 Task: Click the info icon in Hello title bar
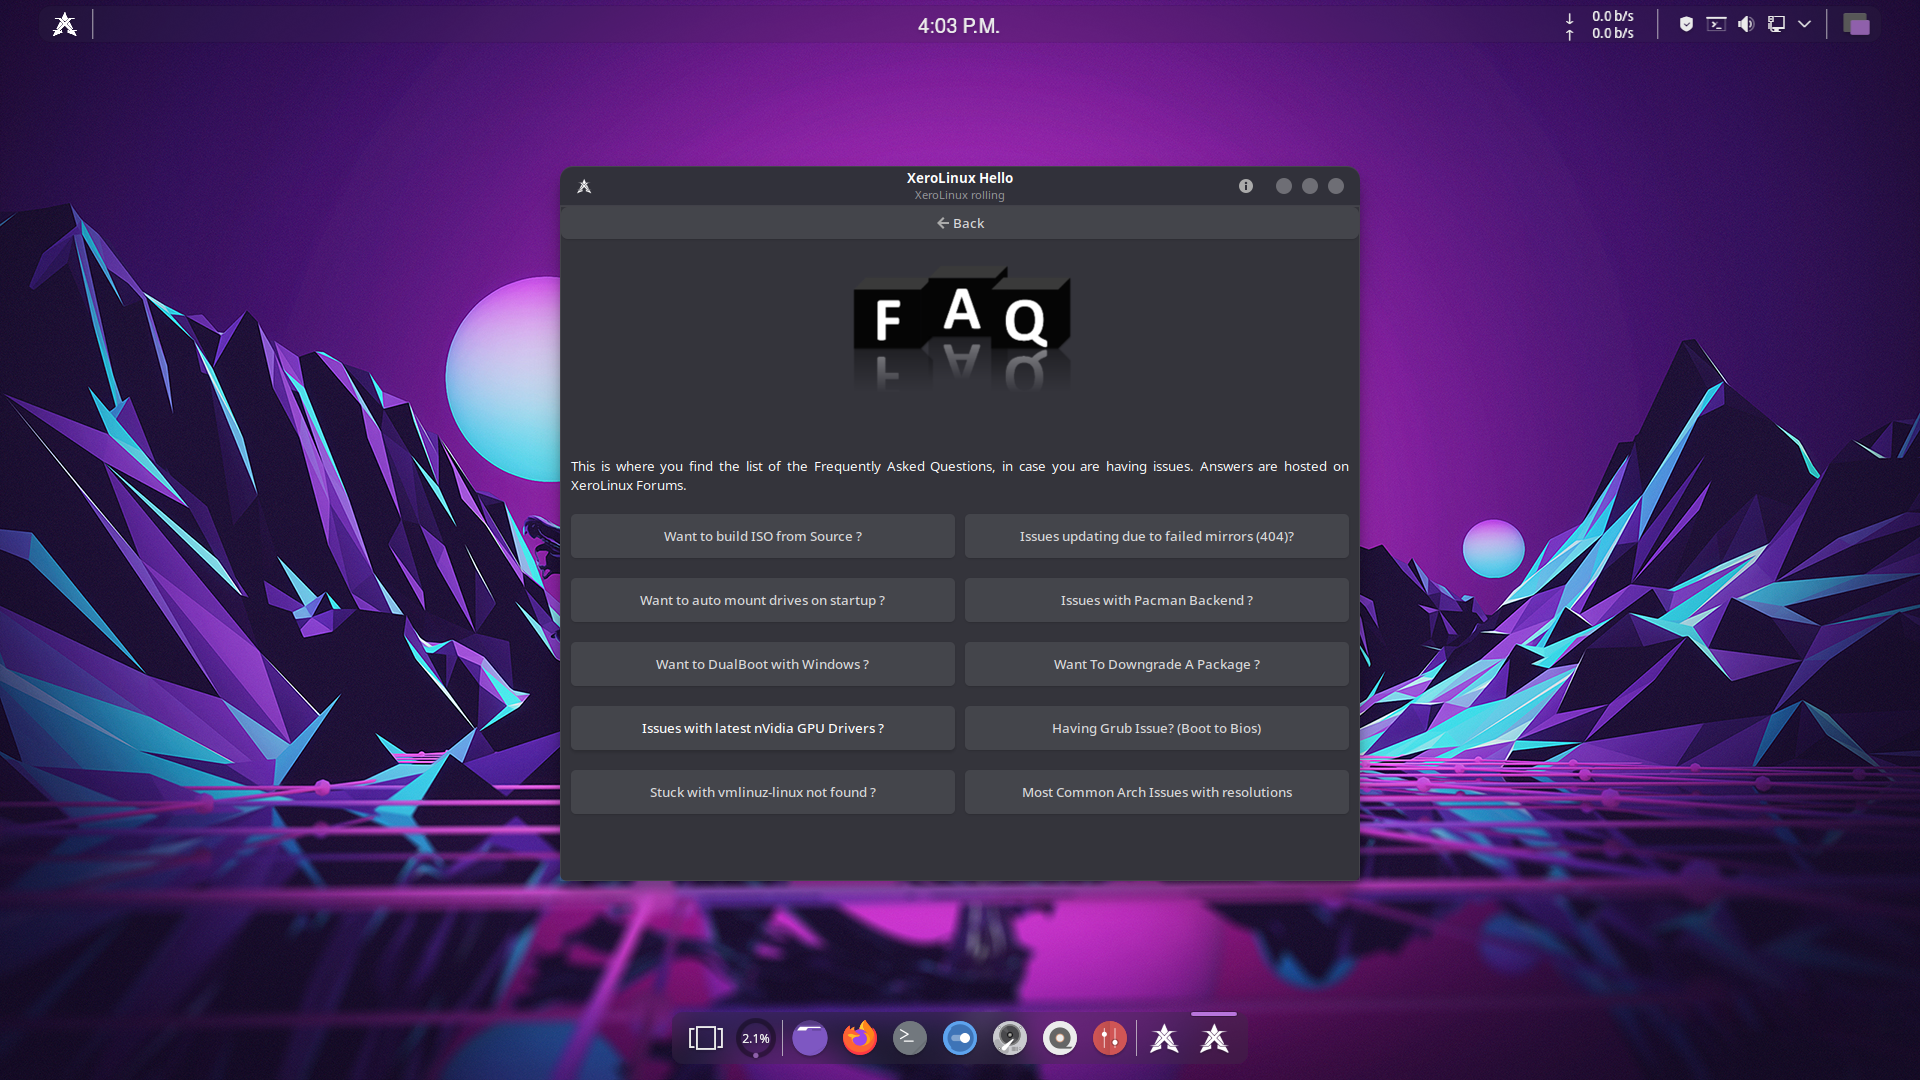click(x=1246, y=186)
